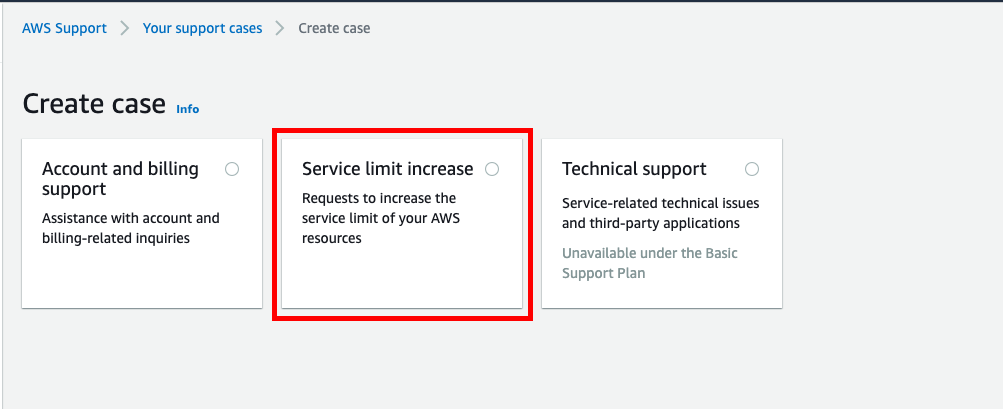Click the Create case page heading

coord(94,104)
